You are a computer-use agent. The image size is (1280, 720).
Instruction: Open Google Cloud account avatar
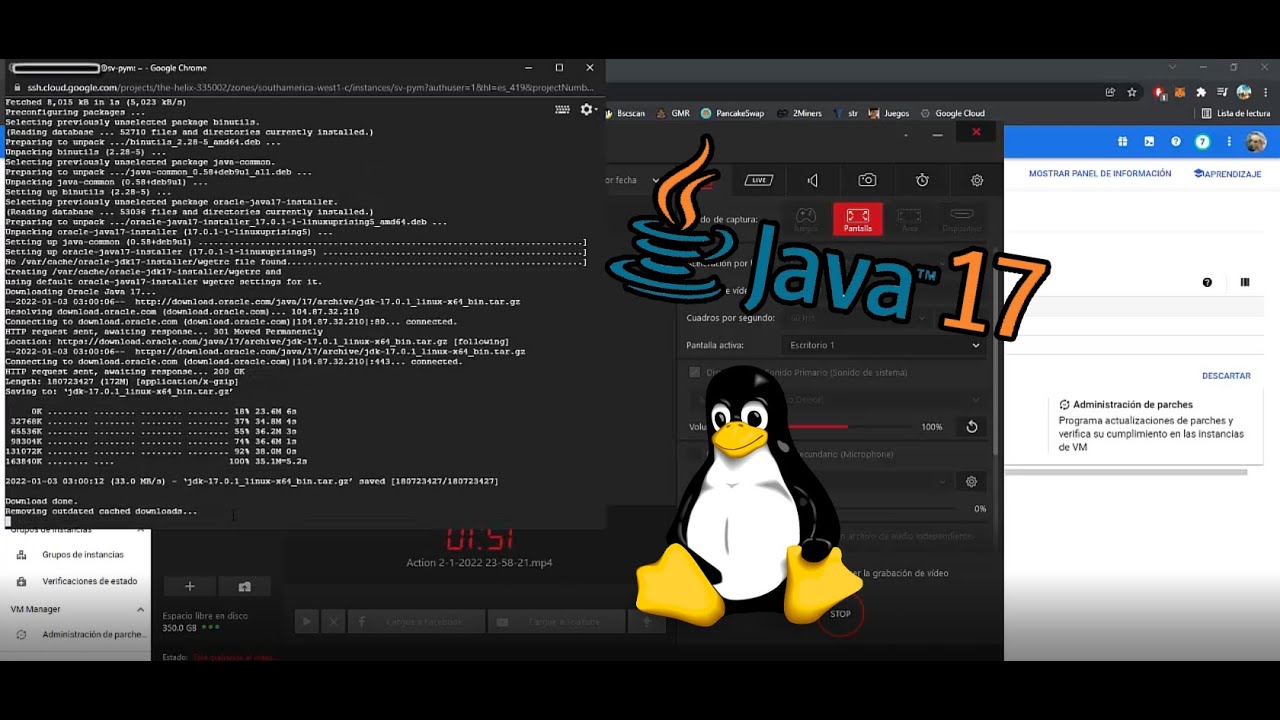click(x=1256, y=142)
